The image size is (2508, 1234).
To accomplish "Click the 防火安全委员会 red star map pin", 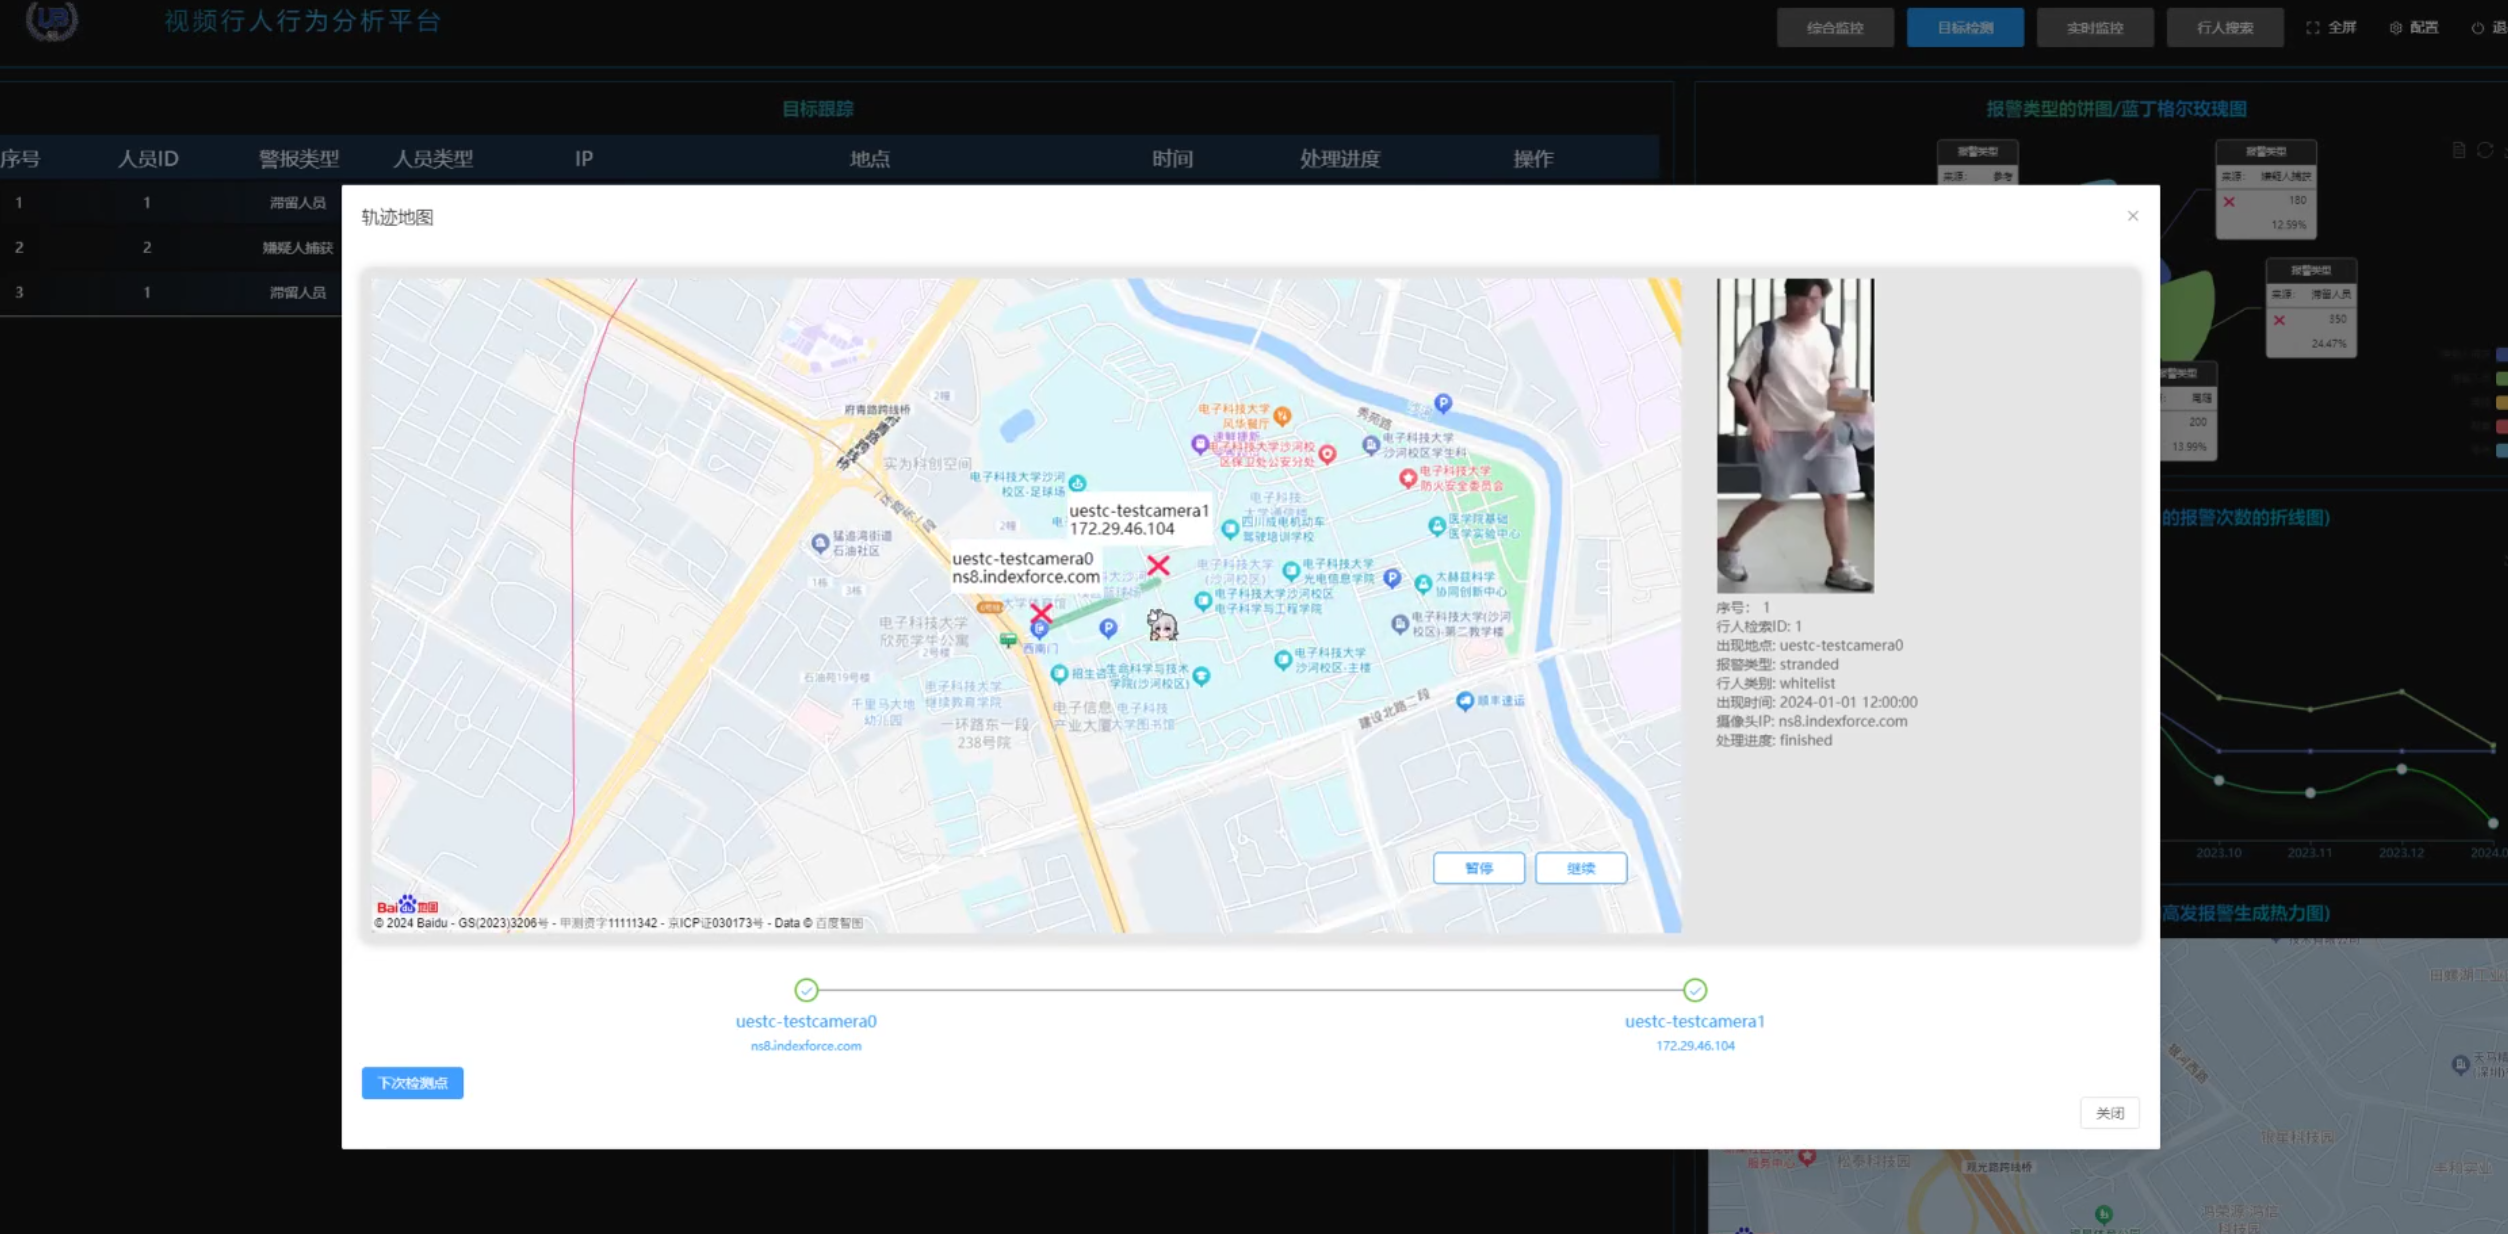I will point(1407,478).
